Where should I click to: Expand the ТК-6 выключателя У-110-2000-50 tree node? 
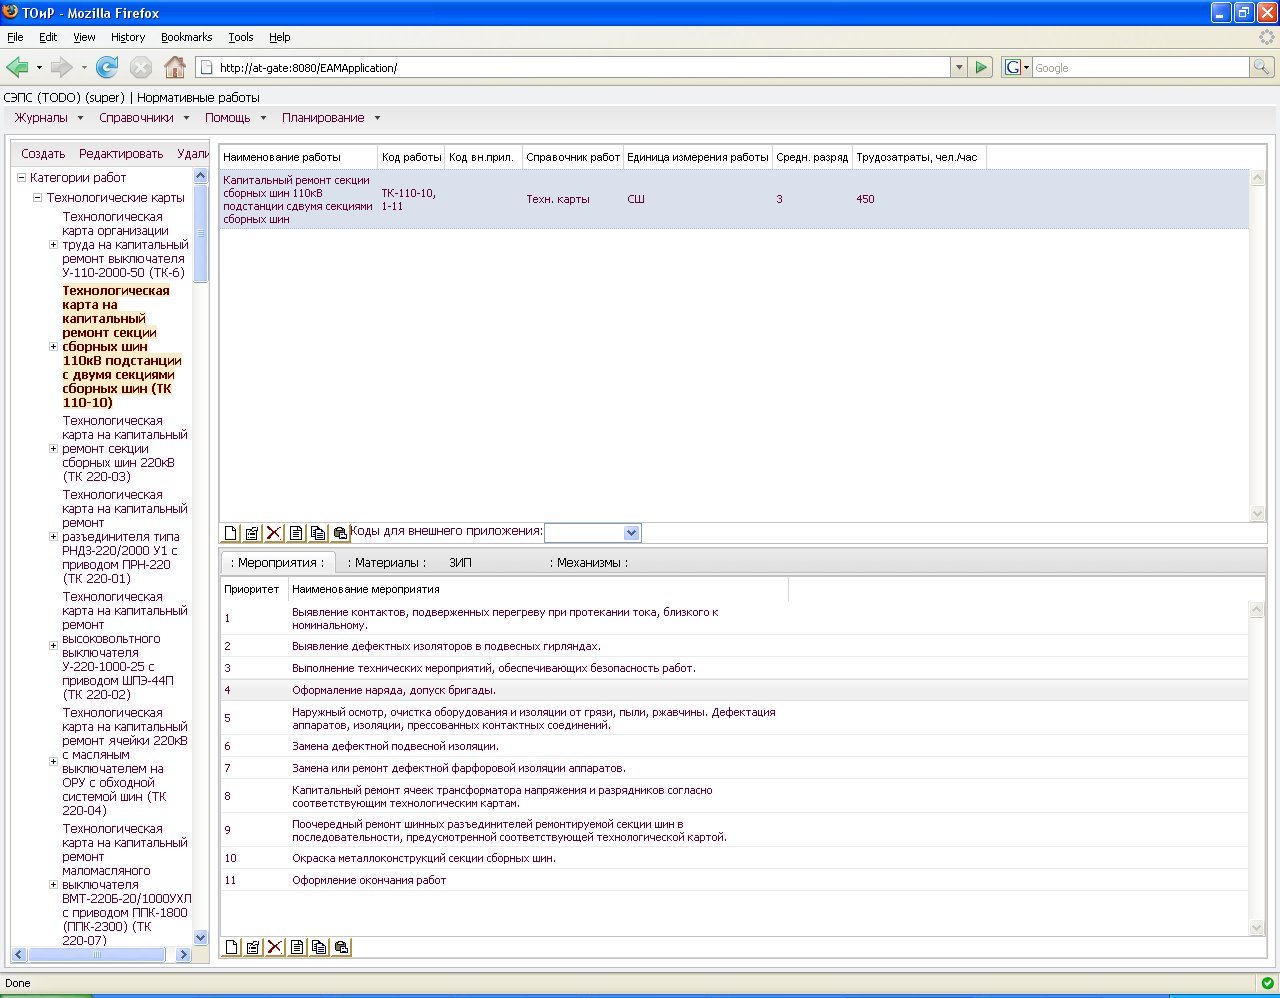click(54, 244)
